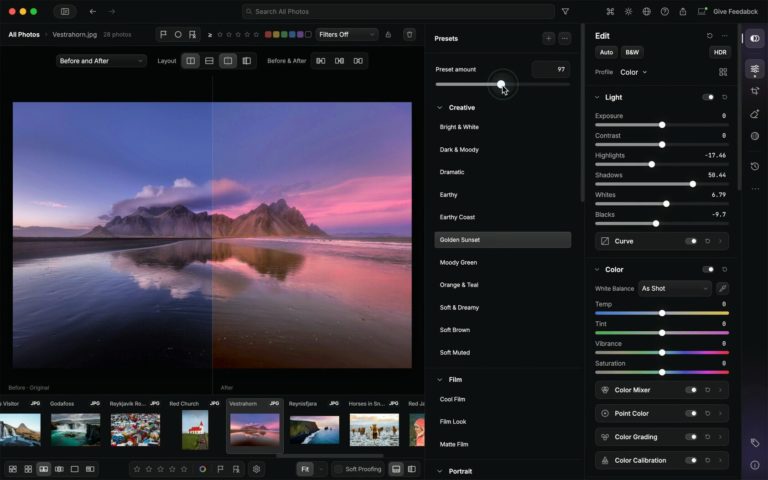
Task: Toggle filmstrip visibility icon at bottom right
Action: pos(396,469)
